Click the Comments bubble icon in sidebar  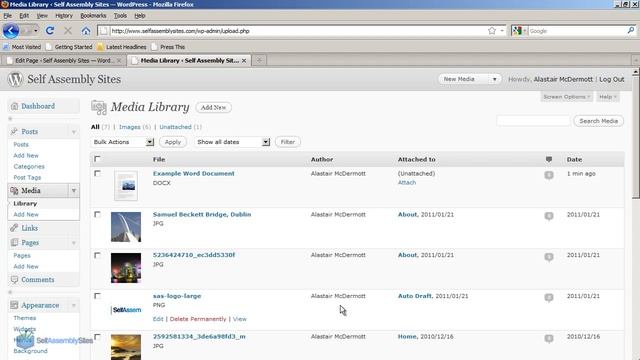(x=14, y=280)
